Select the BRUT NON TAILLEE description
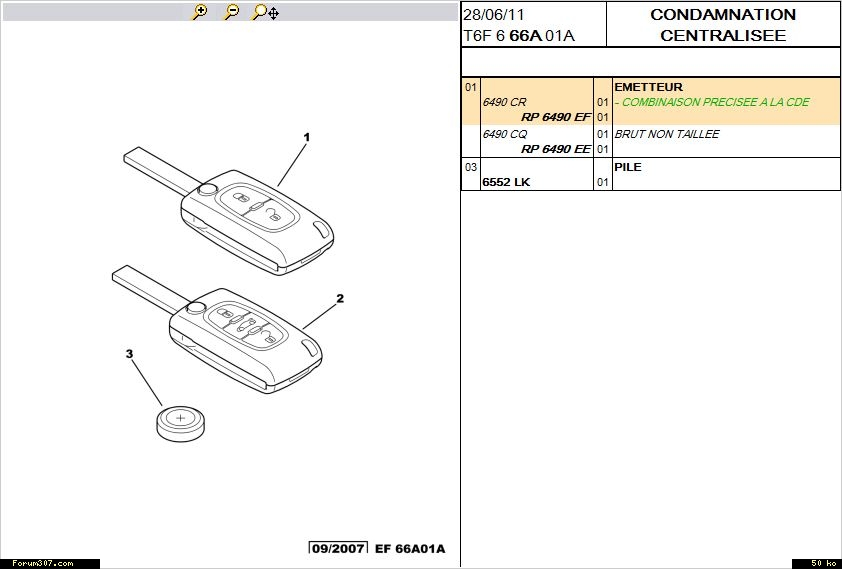 (x=667, y=134)
